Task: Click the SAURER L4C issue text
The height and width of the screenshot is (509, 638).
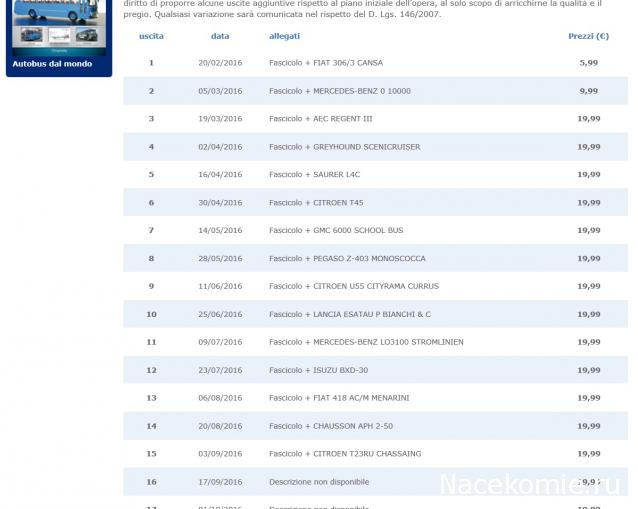Action: tap(314, 175)
